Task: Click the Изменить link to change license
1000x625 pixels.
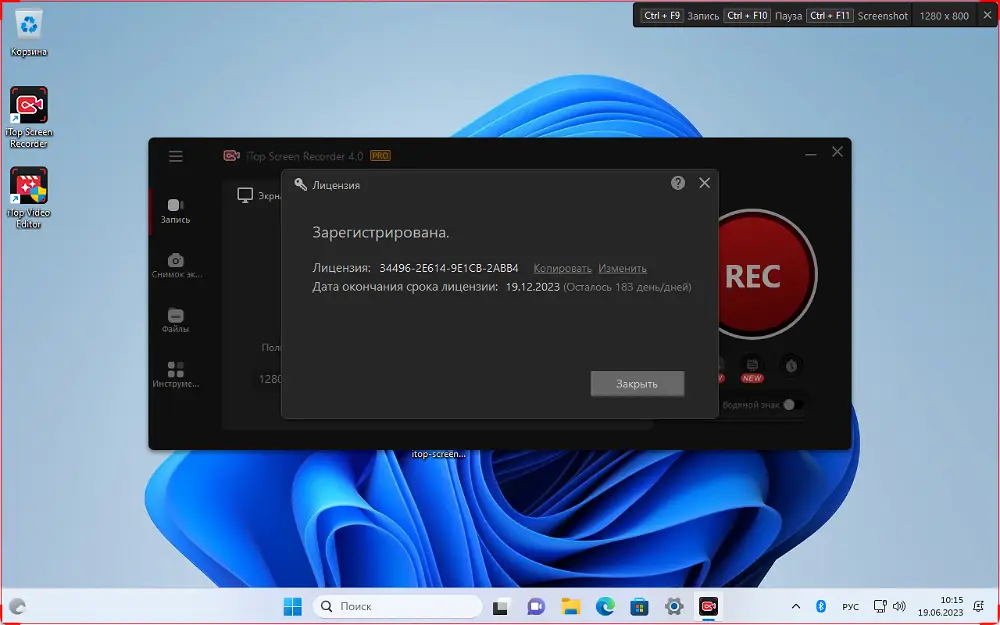Action: point(622,268)
